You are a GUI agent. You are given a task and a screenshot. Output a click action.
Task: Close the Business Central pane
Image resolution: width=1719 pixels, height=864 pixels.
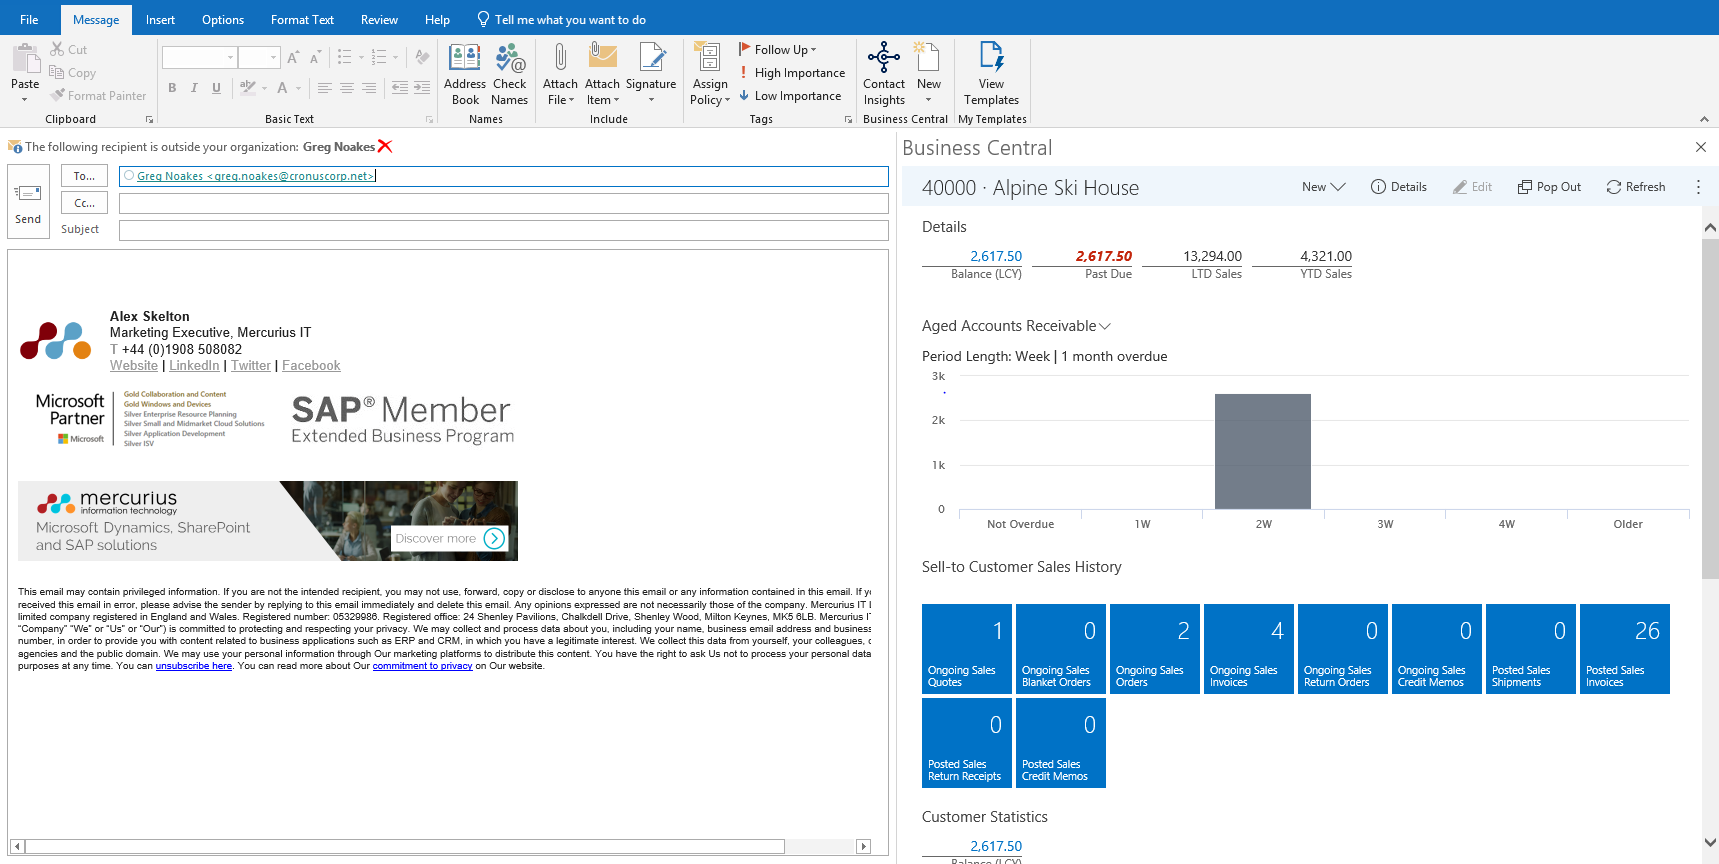point(1701,147)
